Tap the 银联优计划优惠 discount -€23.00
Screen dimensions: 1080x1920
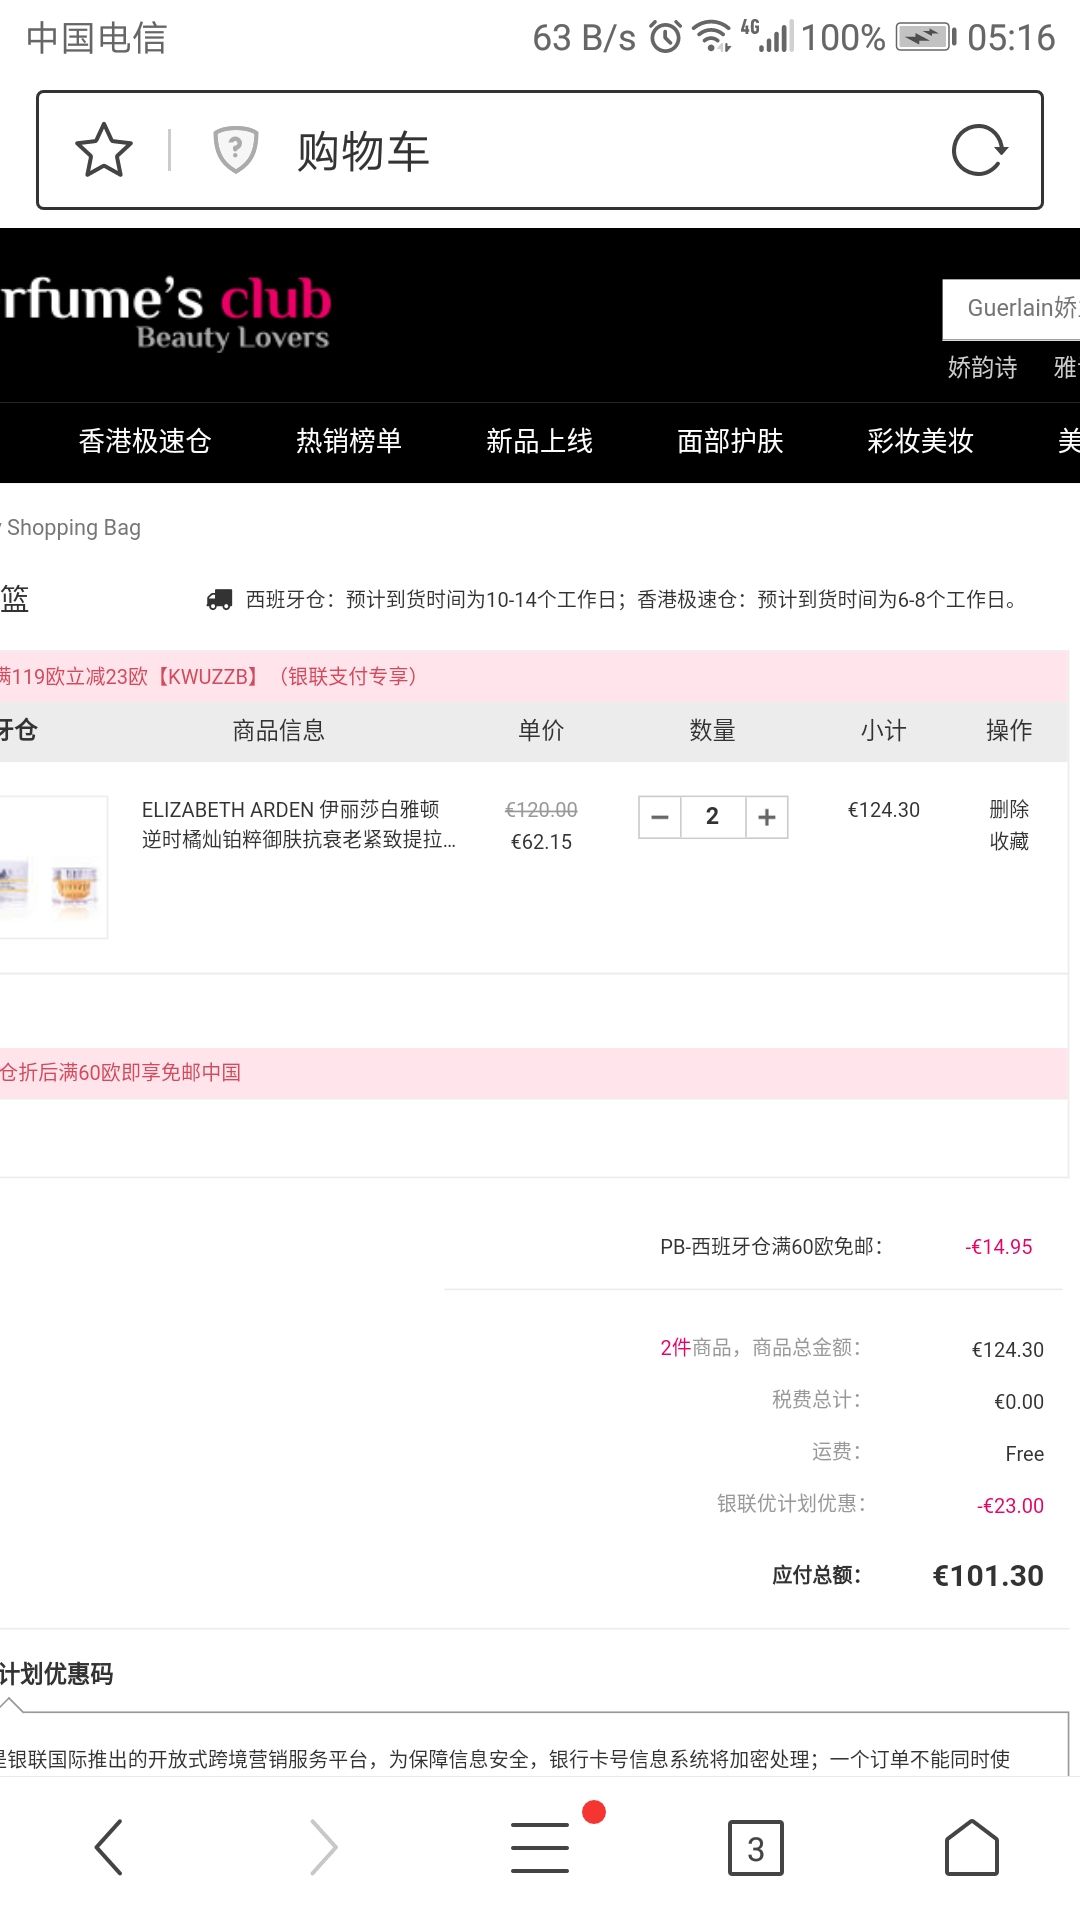[x=1010, y=1506]
